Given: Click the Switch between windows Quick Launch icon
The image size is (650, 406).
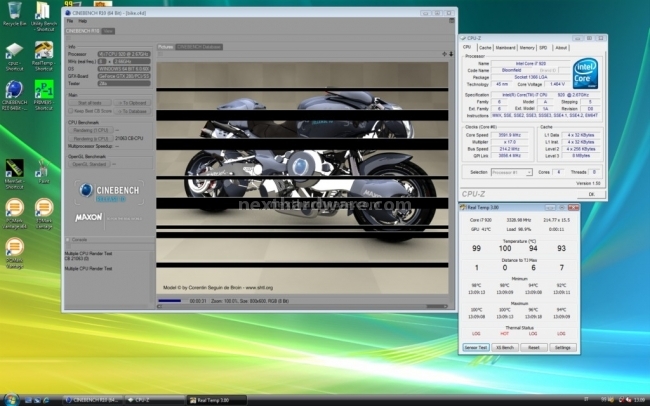Looking at the screenshot, I should click(x=37, y=400).
